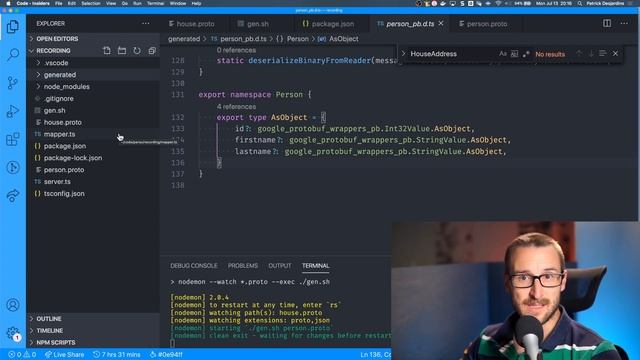The height and width of the screenshot is (360, 640).
Task: Click the 0 references code lens
Action: tap(236, 50)
